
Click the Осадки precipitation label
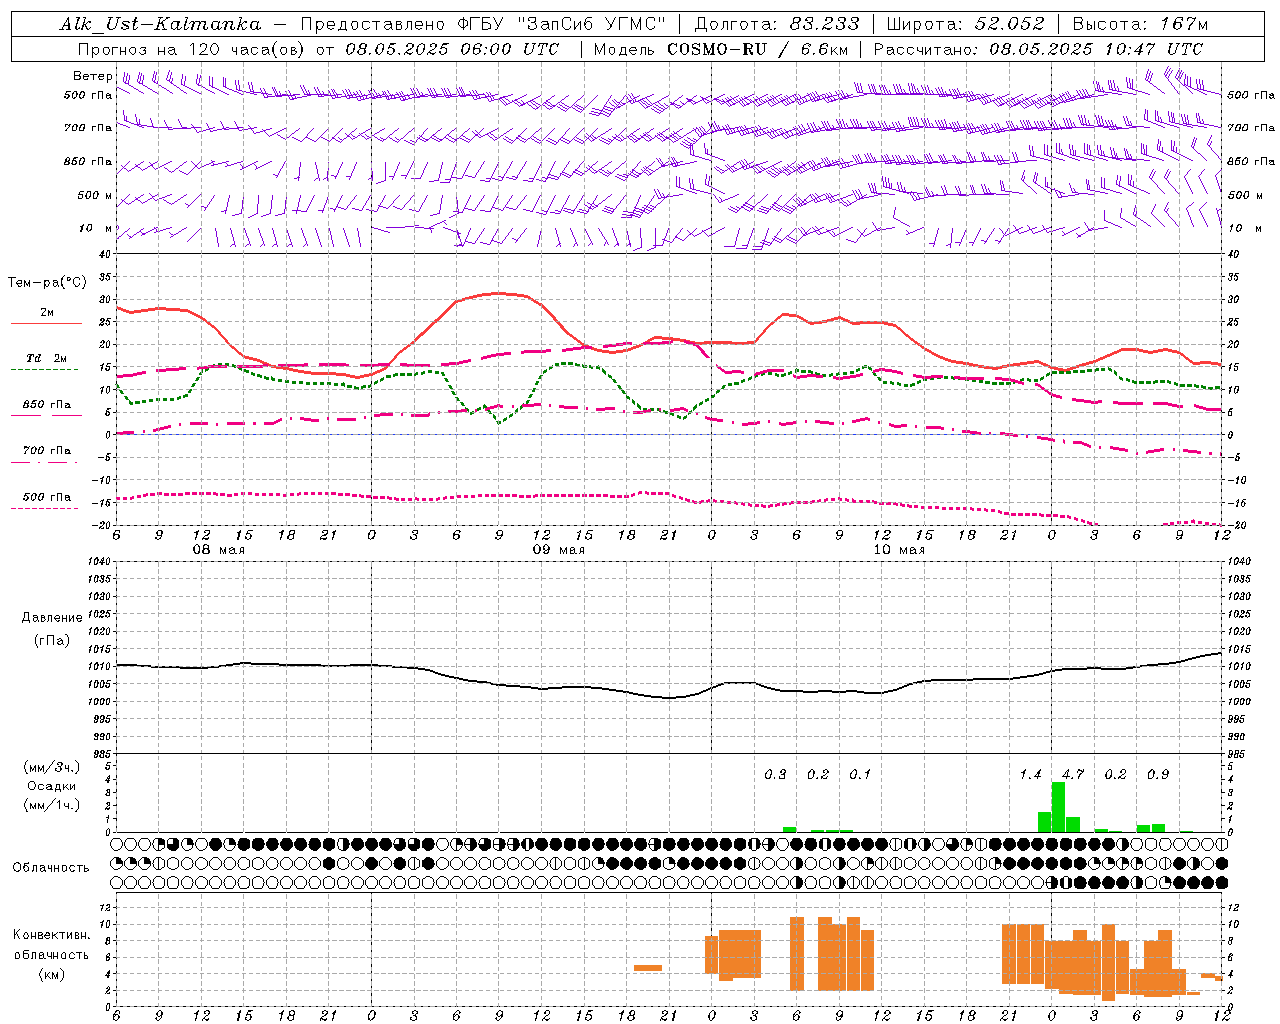pos(52,786)
